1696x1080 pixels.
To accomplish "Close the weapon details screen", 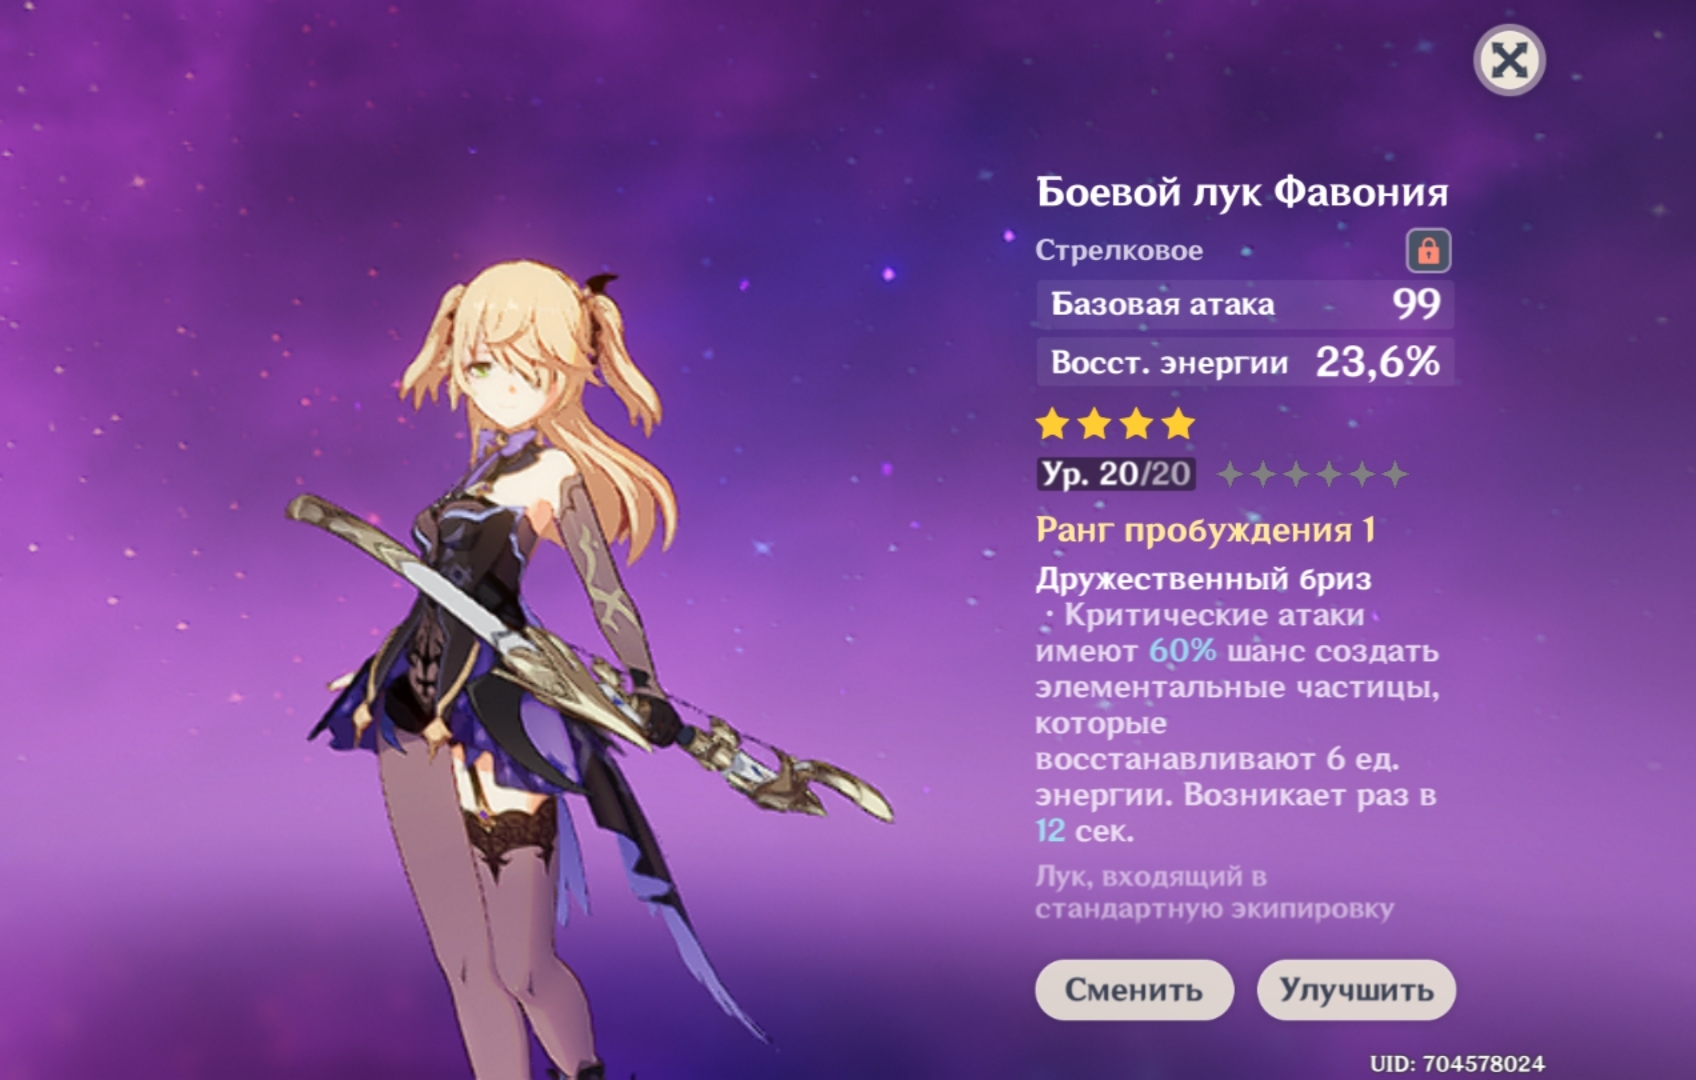I will point(1509,61).
